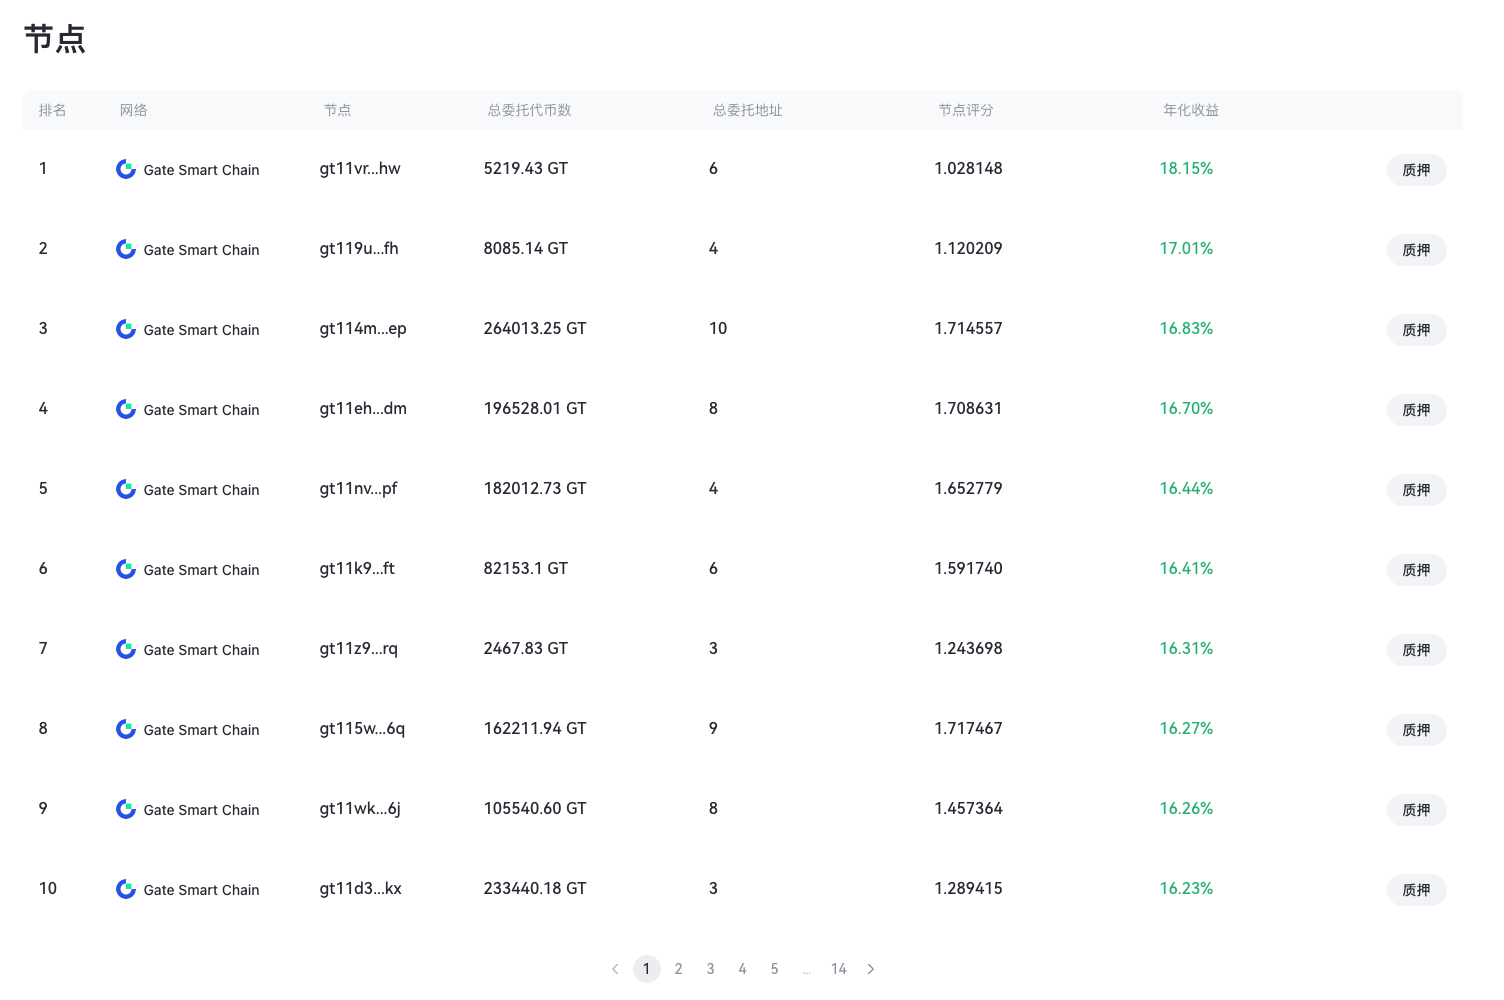Go to next page with right chevron
The width and height of the screenshot is (1504, 1000).
tap(871, 969)
